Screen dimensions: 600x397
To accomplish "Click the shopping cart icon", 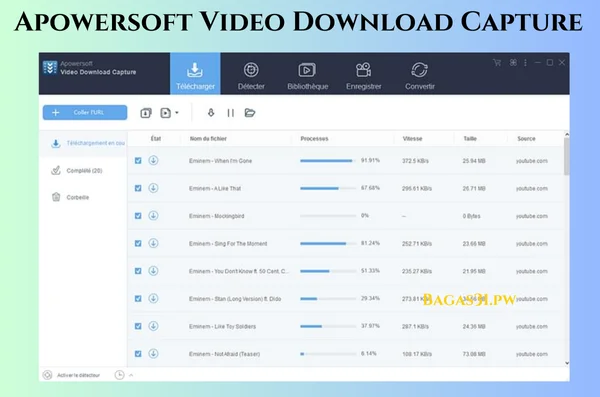I will tap(497, 62).
